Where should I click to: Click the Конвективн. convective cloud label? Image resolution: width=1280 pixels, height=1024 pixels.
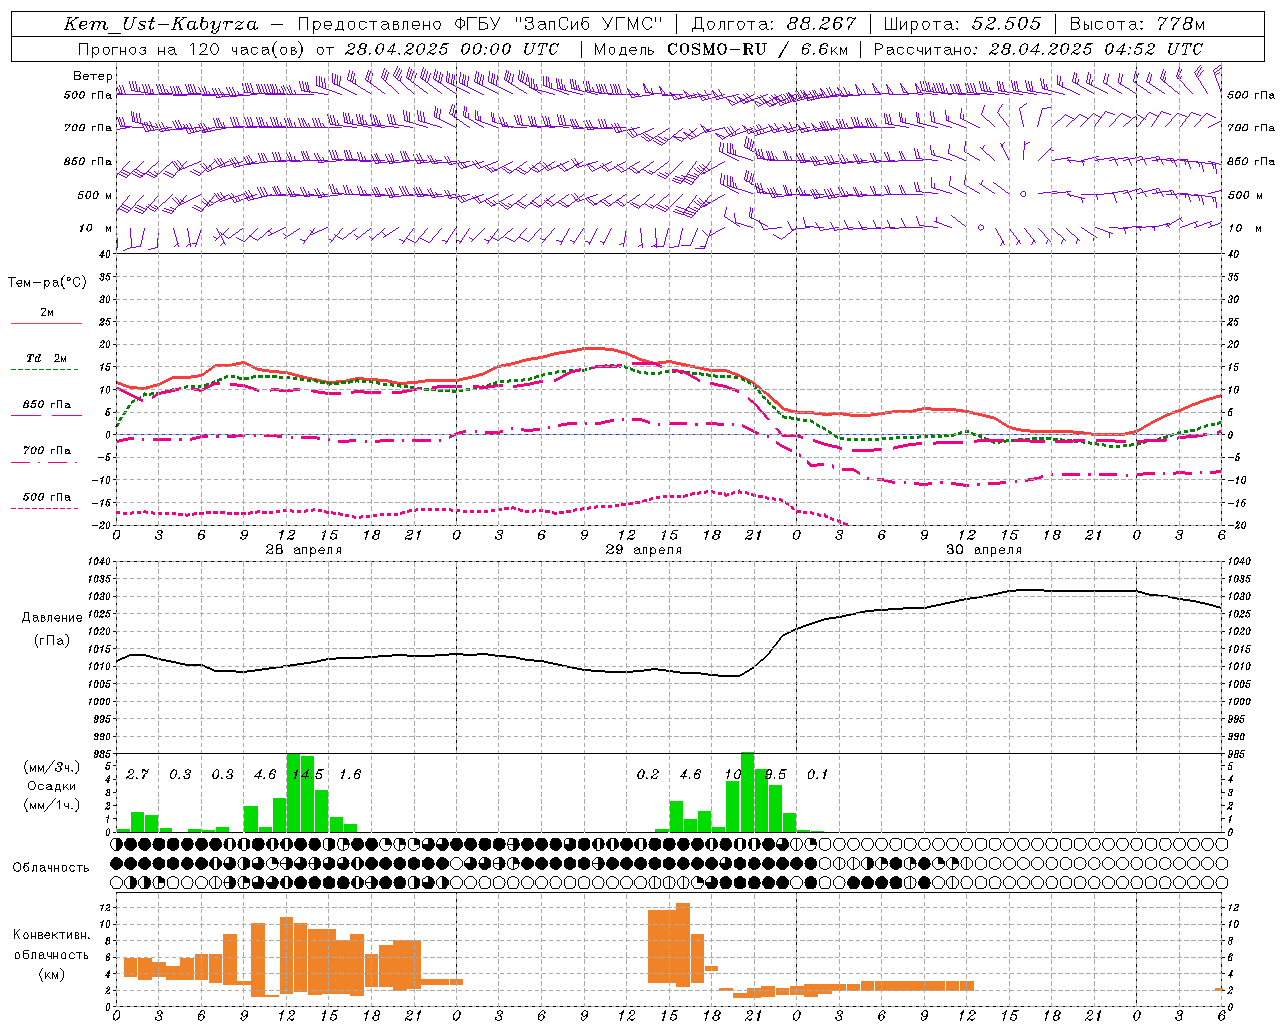tap(51, 935)
